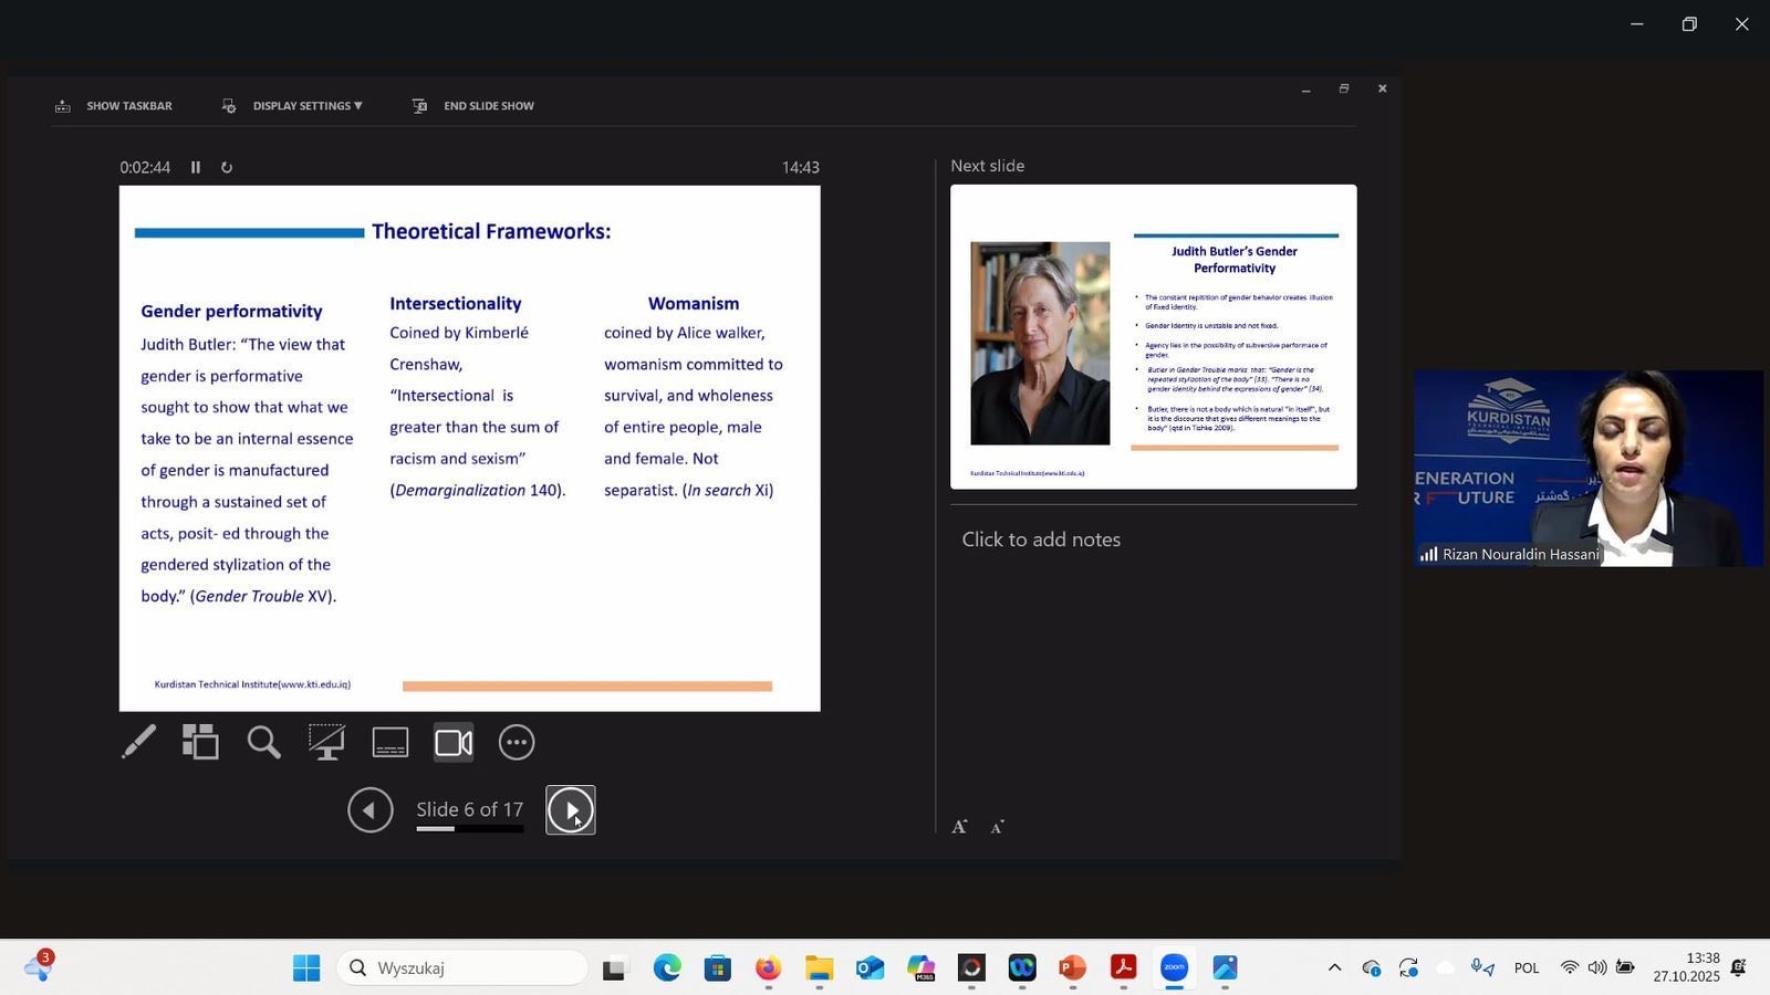1770x995 pixels.
Task: Click the slide progress bar under slide counter
Action: tap(469, 829)
